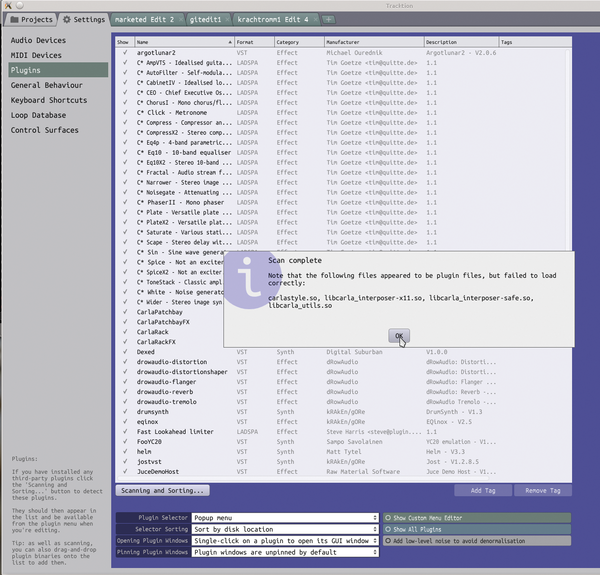
Task: Toggle show checkmark for drumsynth
Action: [x=125, y=412]
